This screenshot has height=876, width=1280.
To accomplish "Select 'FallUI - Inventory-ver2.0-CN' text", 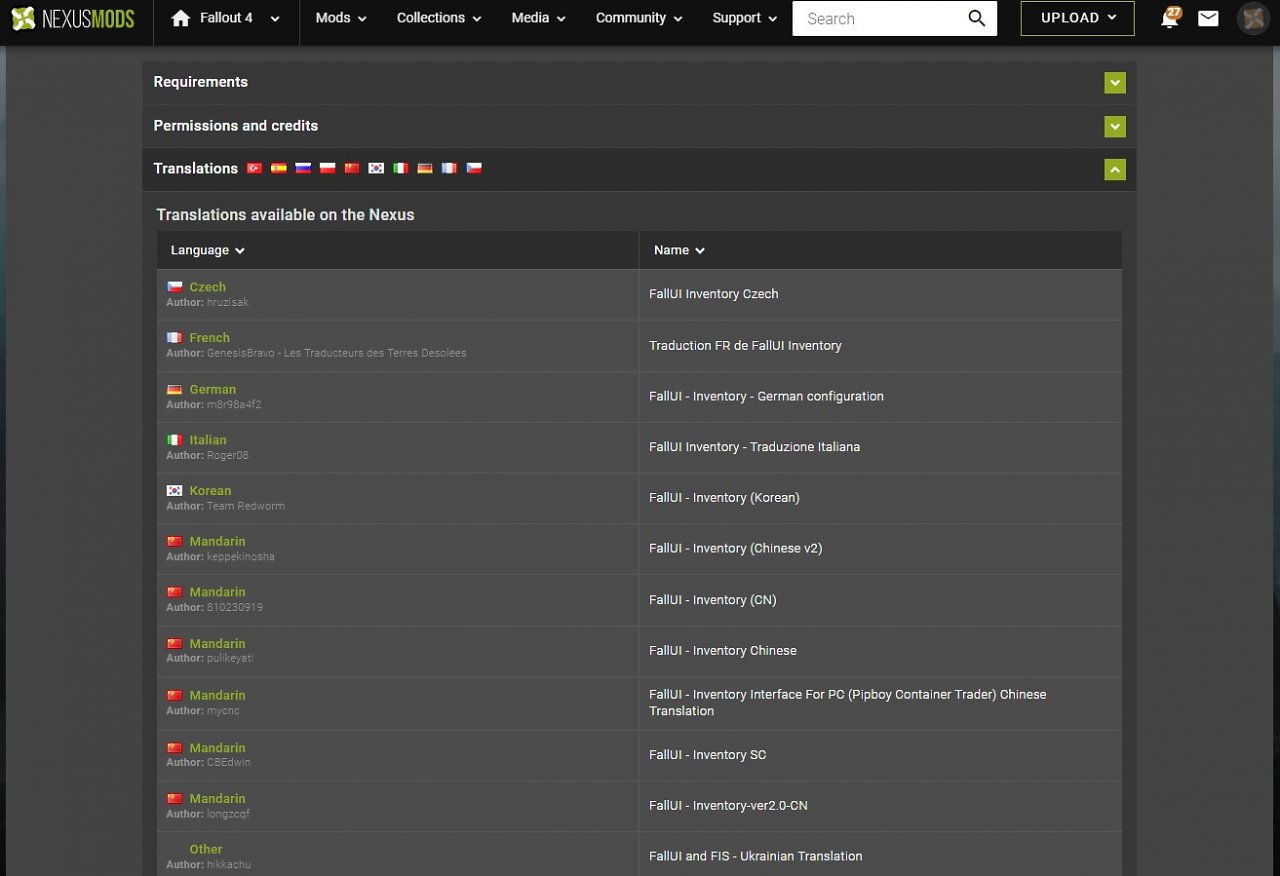I will click(728, 806).
